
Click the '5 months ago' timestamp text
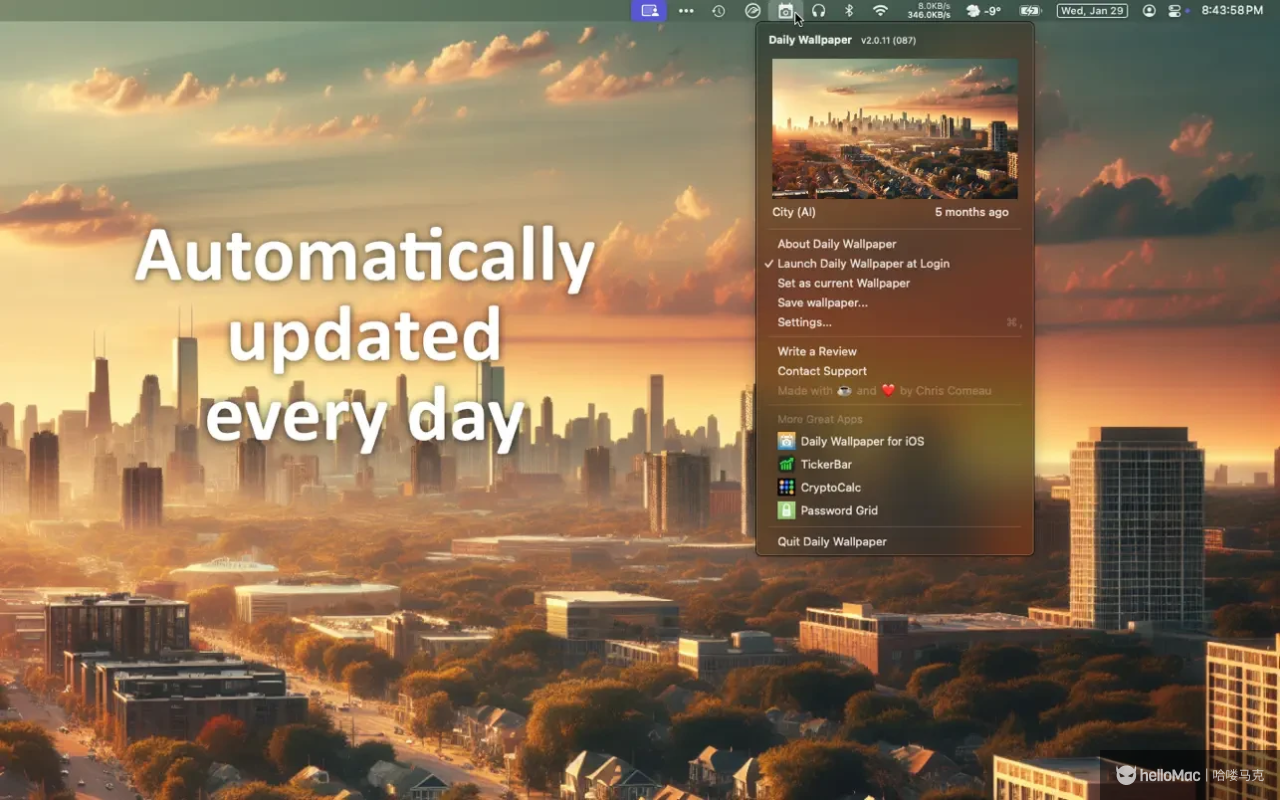[x=972, y=212]
